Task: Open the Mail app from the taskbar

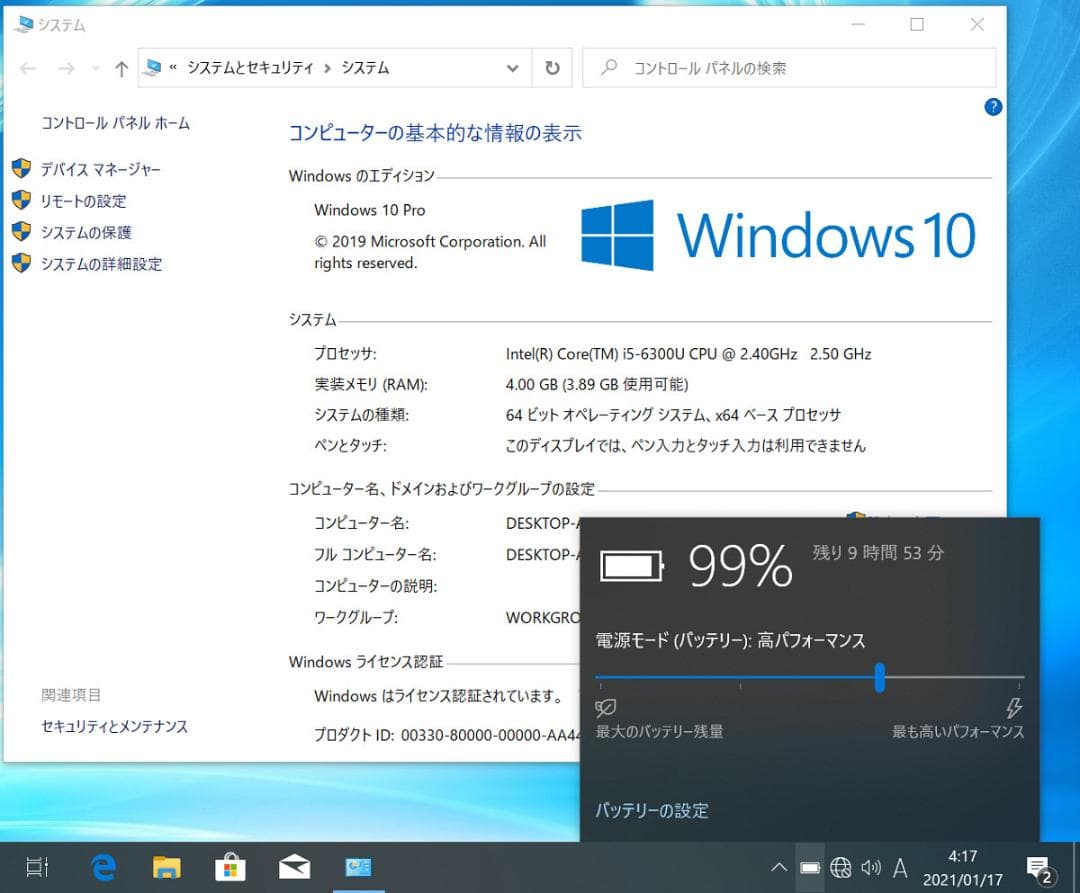Action: [x=294, y=867]
